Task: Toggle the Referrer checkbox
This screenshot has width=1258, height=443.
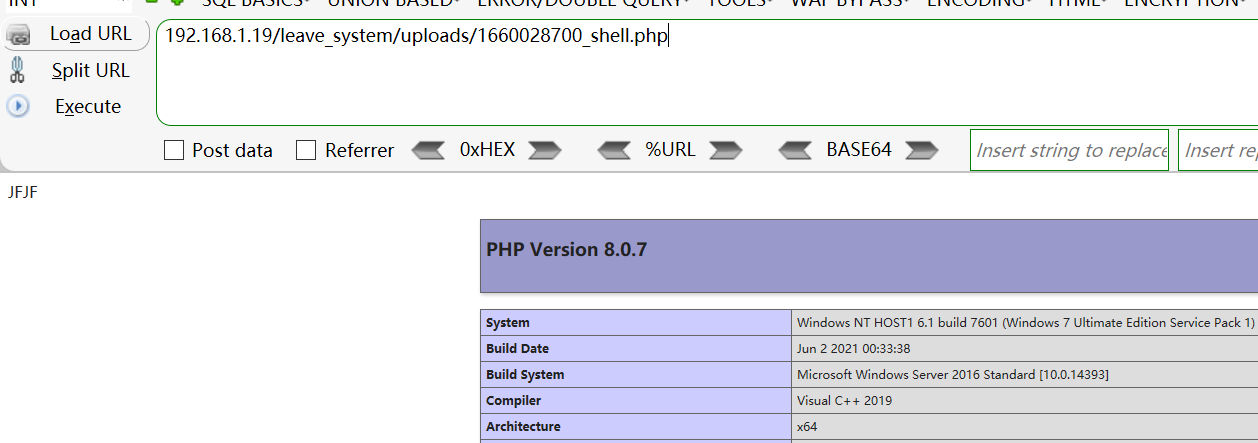Action: click(306, 150)
